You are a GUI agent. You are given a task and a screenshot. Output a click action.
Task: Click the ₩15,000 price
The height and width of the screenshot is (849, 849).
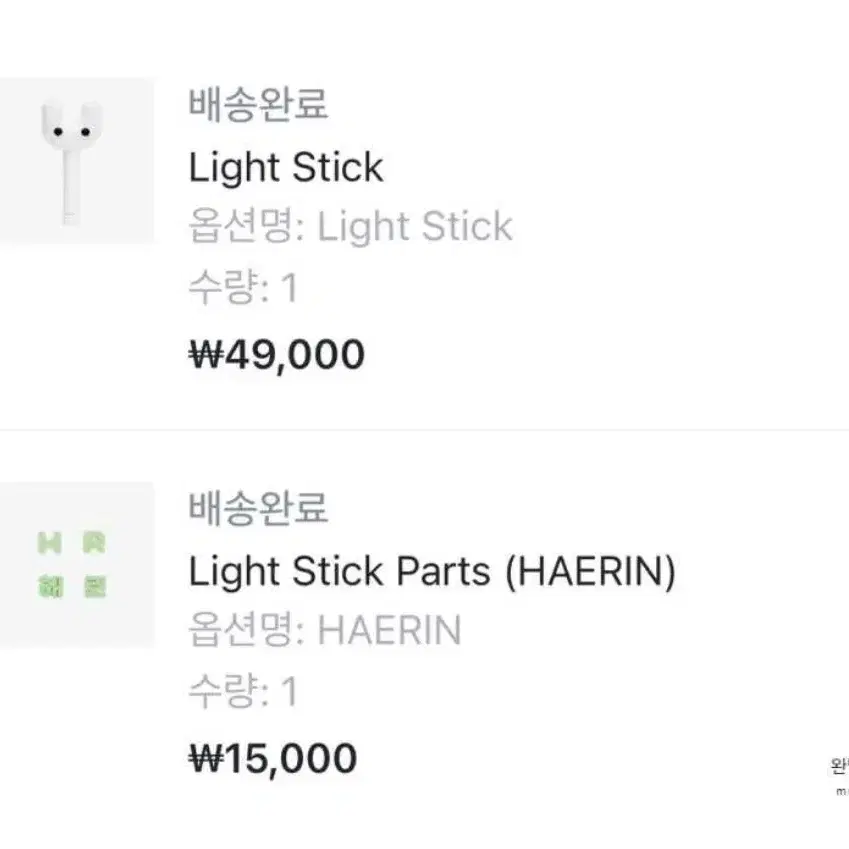tap(273, 759)
